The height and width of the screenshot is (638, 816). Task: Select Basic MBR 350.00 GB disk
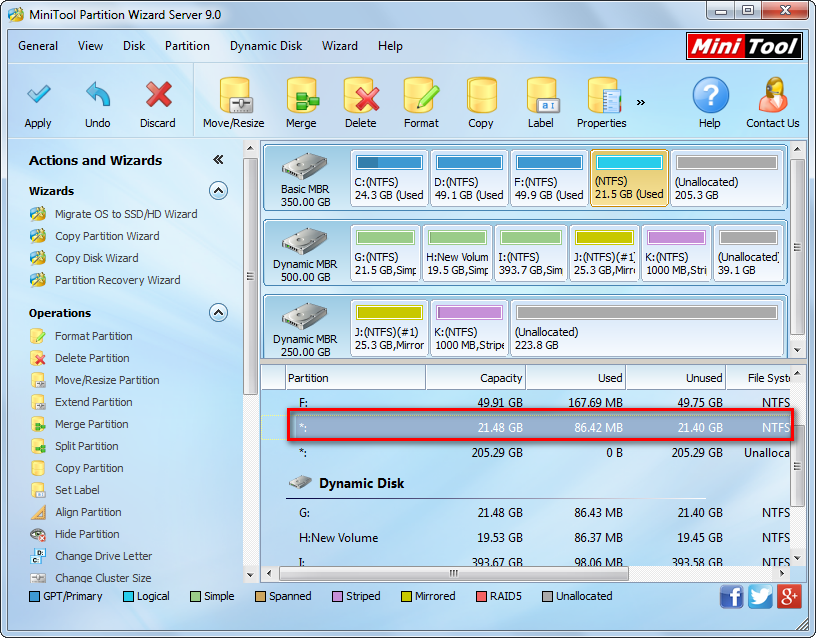(x=305, y=178)
